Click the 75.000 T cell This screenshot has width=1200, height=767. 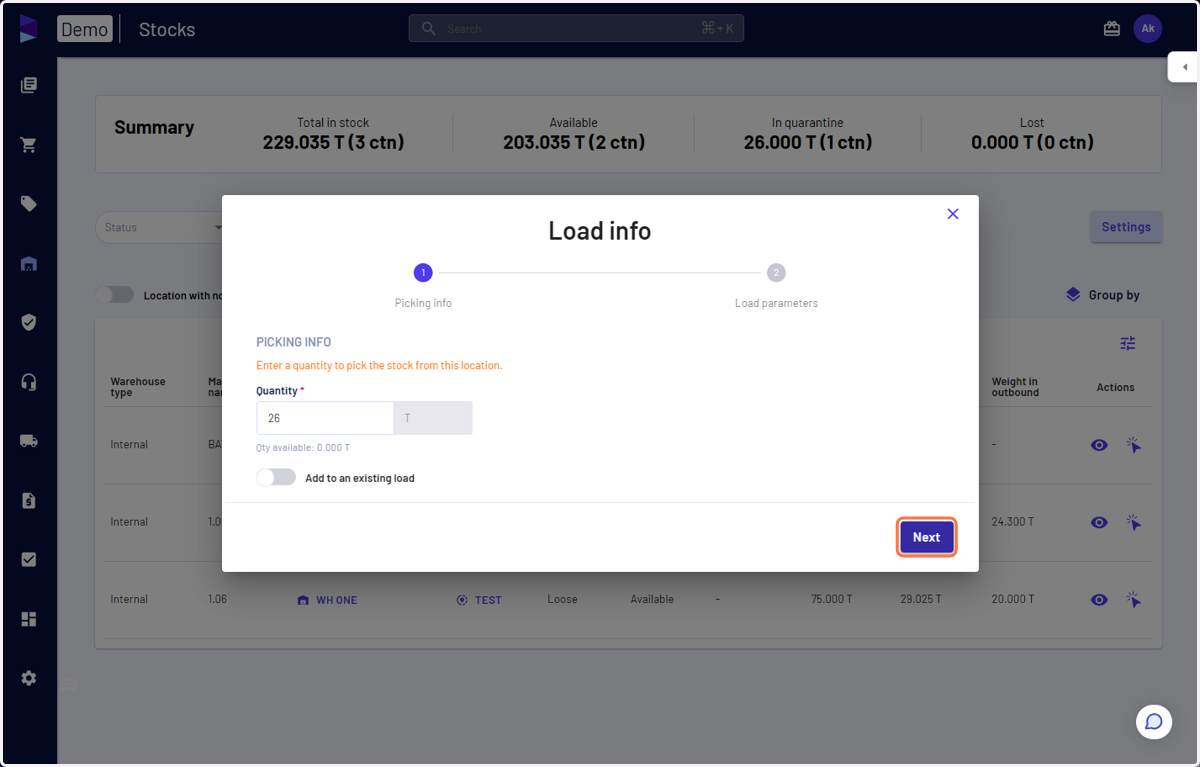[831, 599]
